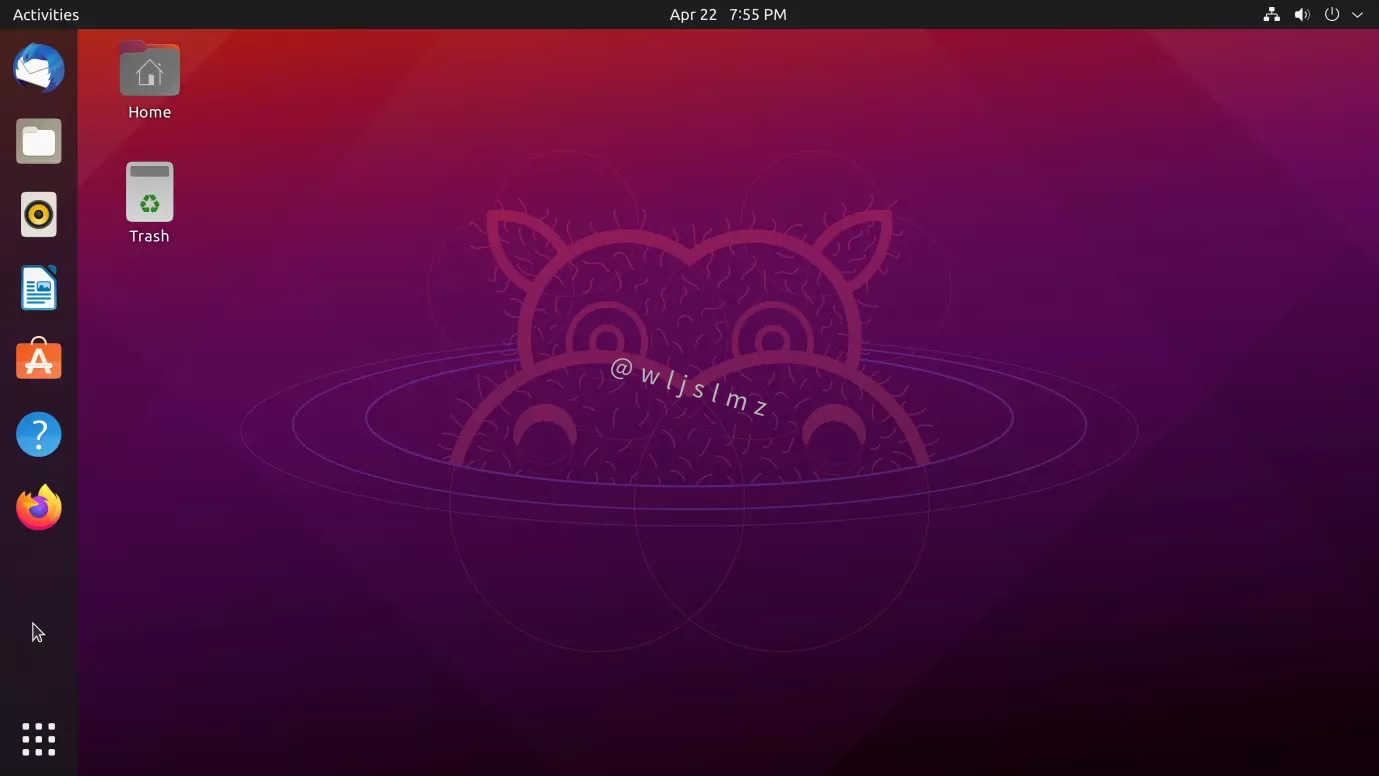Open Ubuntu Software store icon

[x=39, y=360]
